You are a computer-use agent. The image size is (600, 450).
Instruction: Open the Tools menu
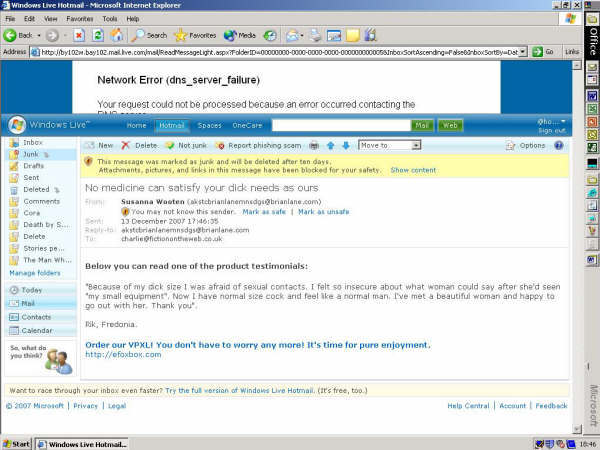pos(109,19)
